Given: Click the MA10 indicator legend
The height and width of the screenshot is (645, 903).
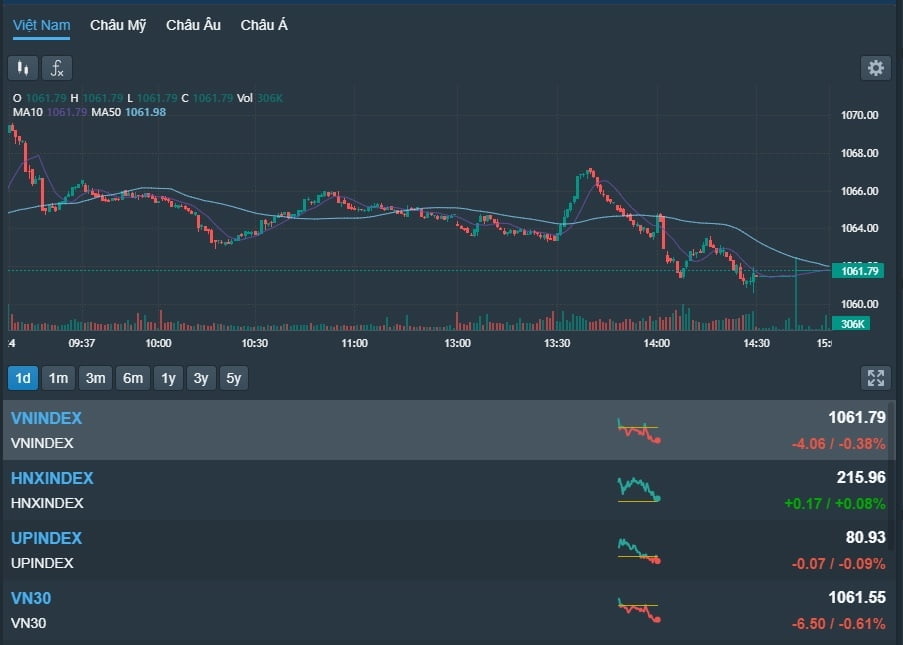Looking at the screenshot, I should [50, 112].
